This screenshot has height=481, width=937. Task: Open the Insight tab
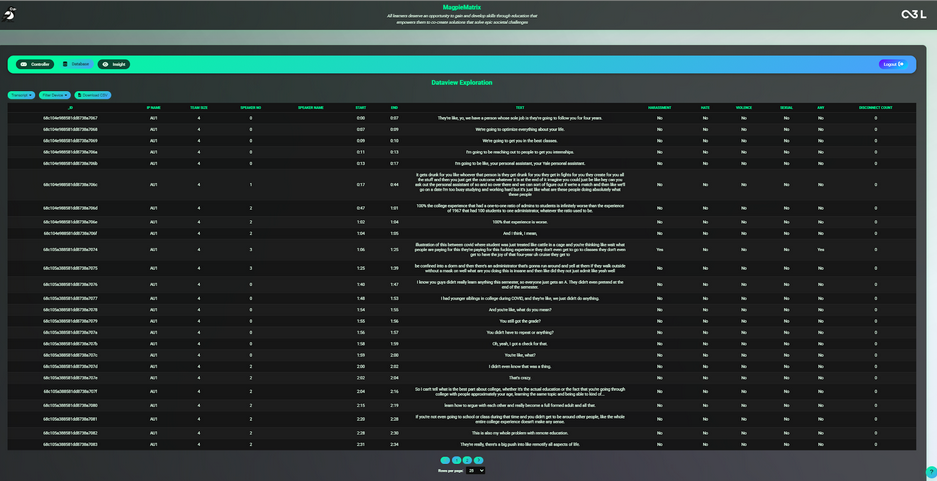tap(114, 64)
